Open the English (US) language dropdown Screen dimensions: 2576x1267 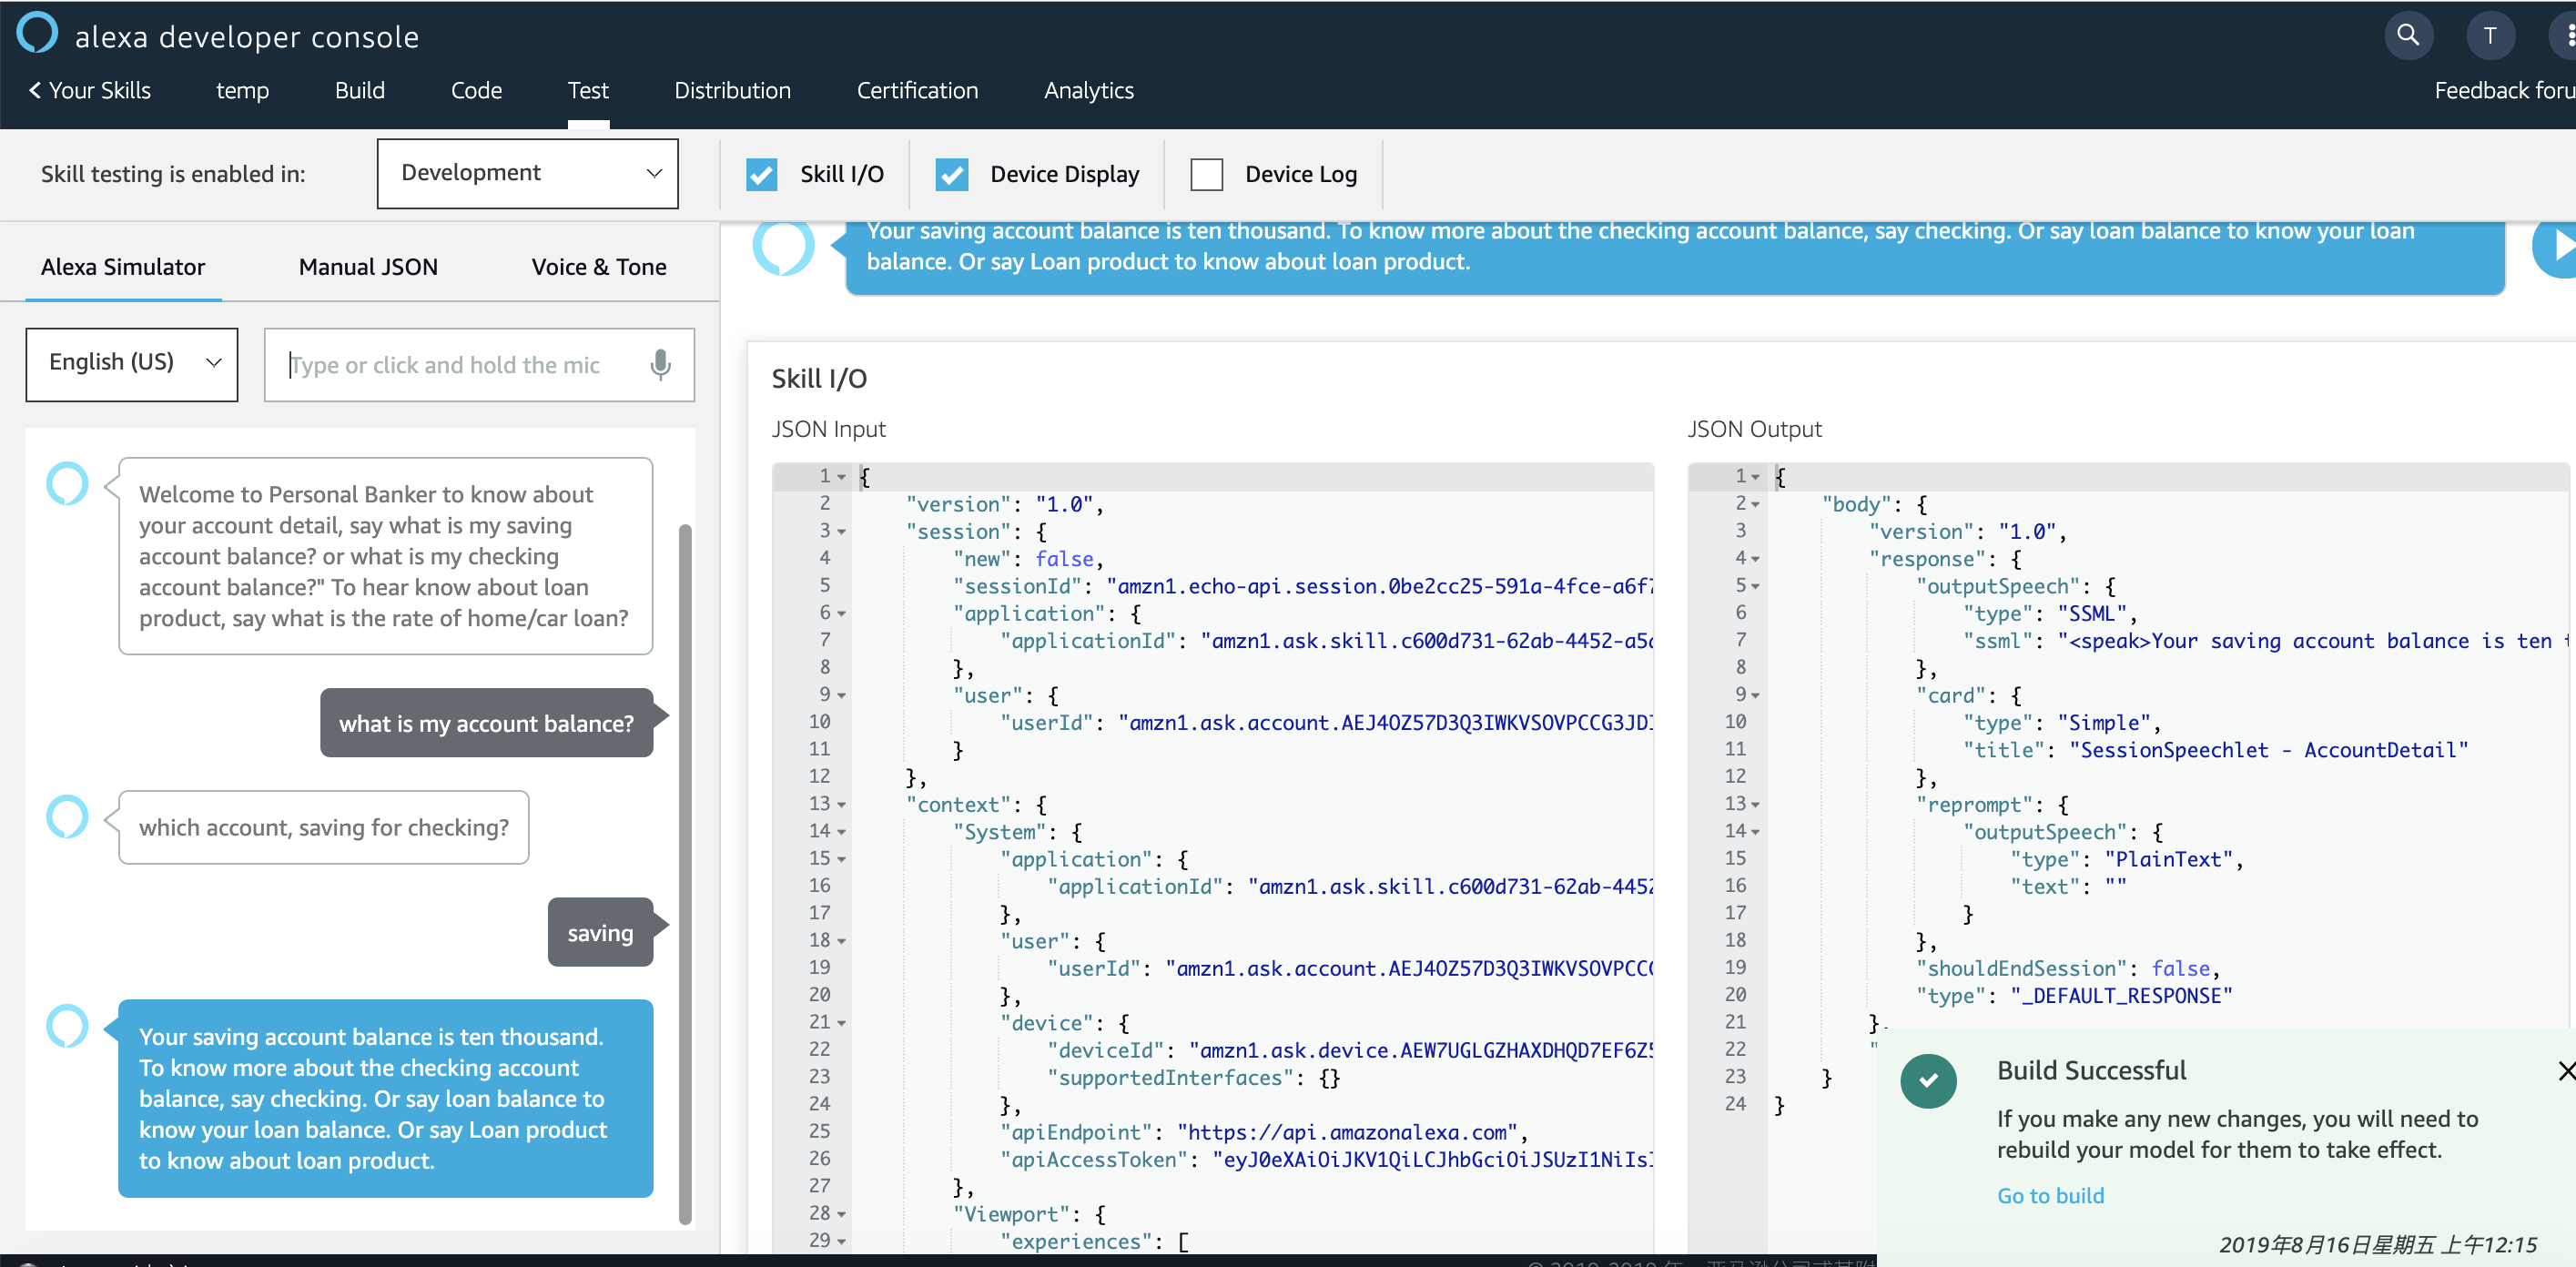[x=132, y=364]
